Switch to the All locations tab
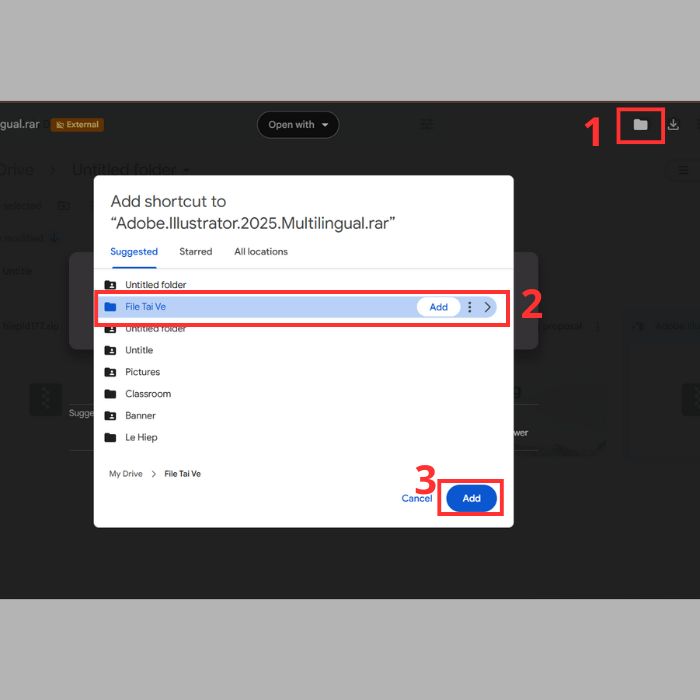This screenshot has height=700, width=700. 261,251
